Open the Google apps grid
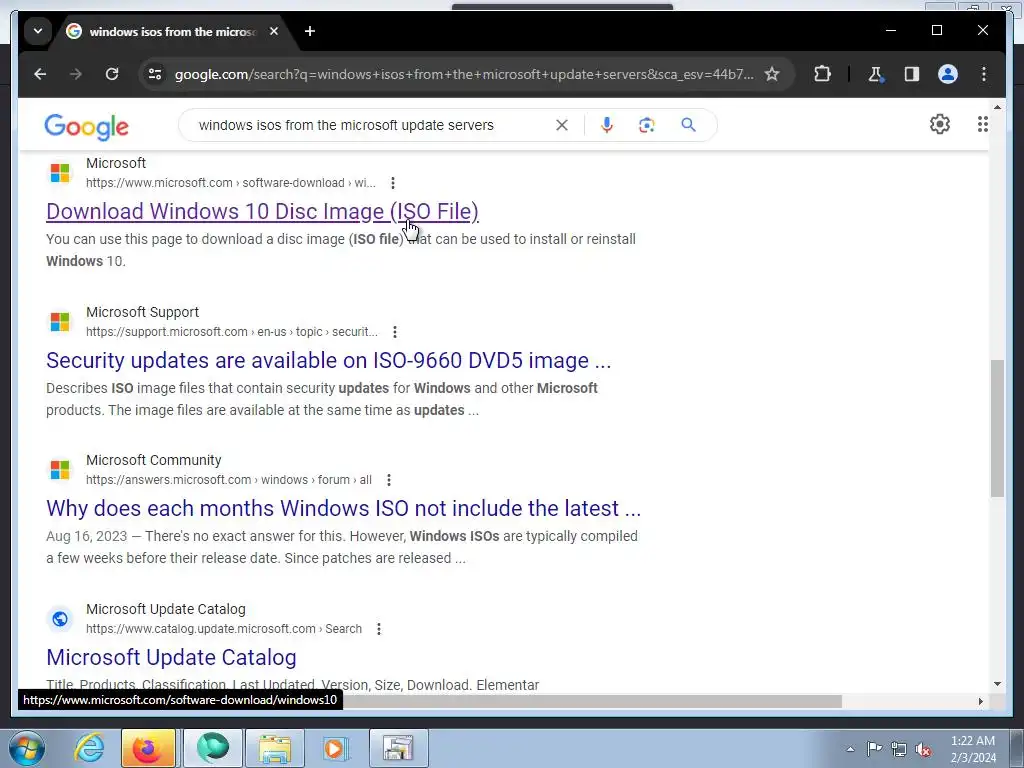Image resolution: width=1024 pixels, height=768 pixels. click(982, 124)
